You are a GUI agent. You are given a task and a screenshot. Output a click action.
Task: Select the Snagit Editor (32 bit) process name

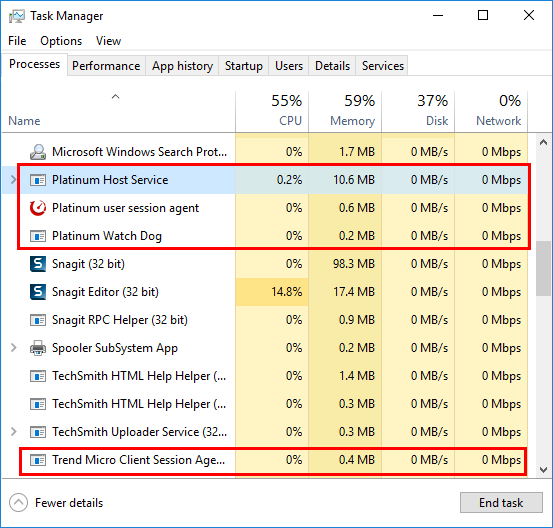pos(105,292)
